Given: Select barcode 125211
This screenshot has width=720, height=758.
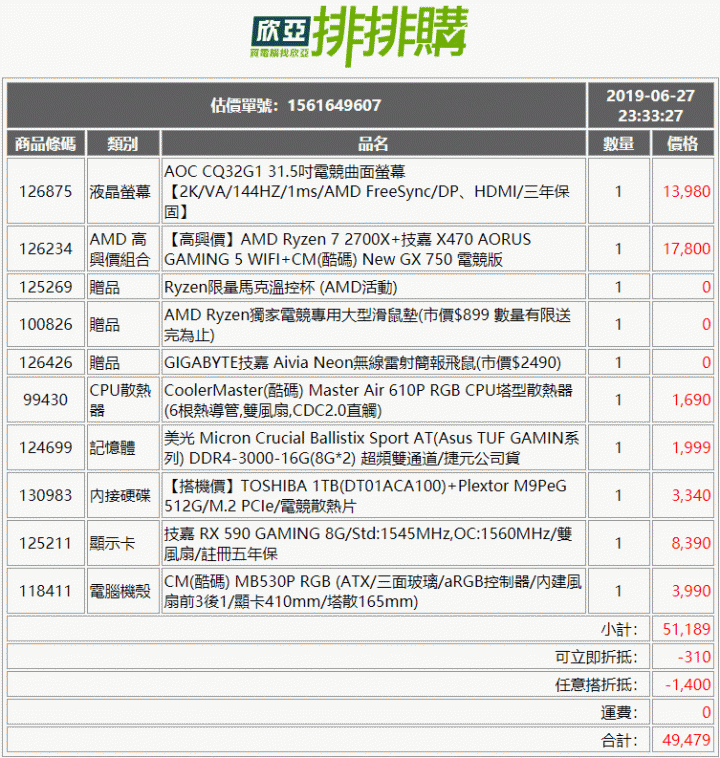Looking at the screenshot, I should [x=45, y=543].
